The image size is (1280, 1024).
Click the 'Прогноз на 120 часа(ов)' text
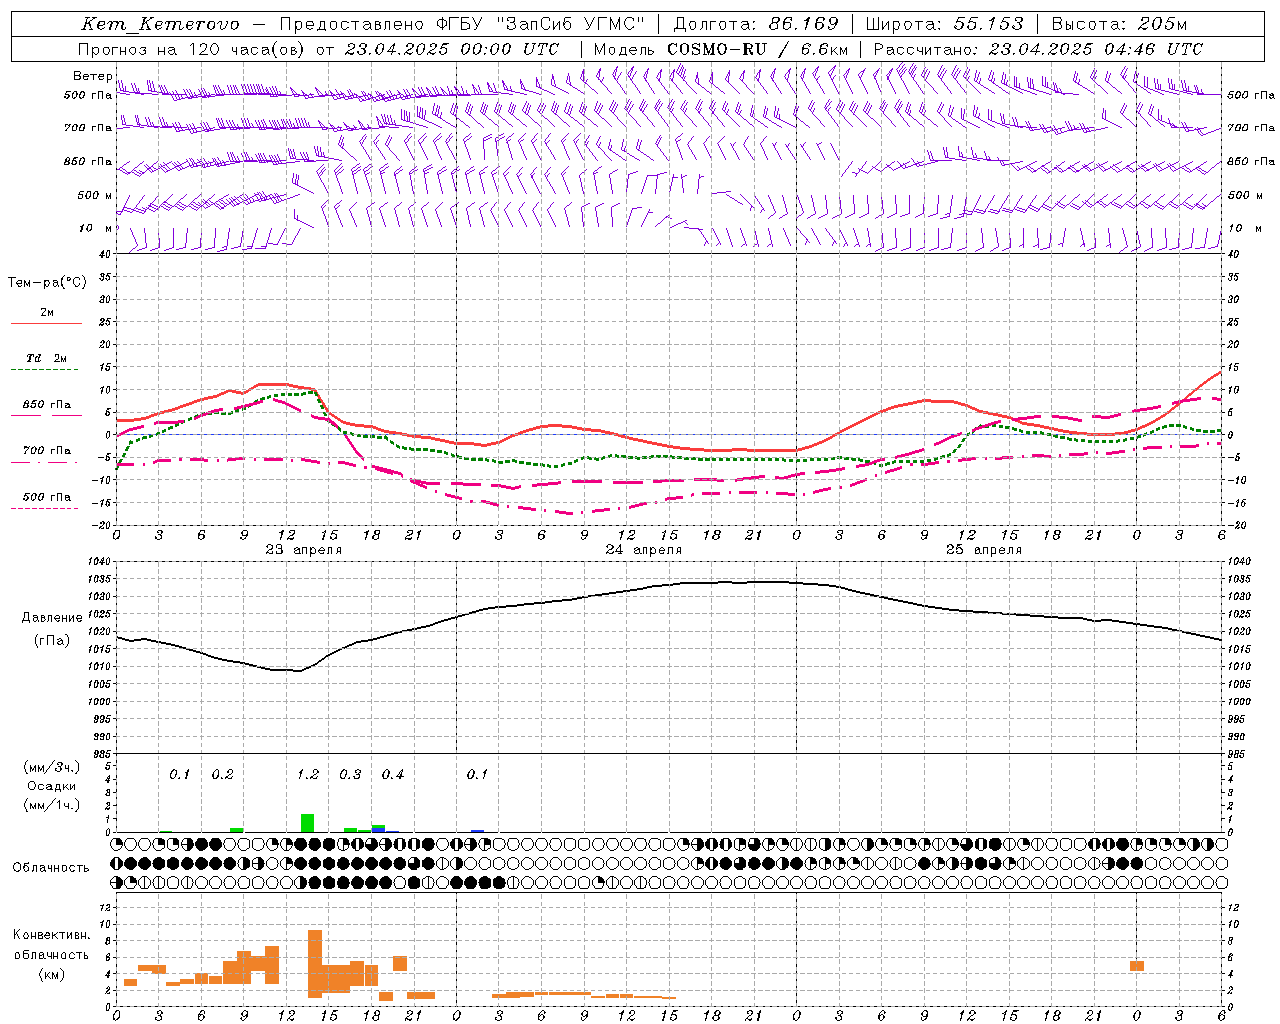[192, 49]
